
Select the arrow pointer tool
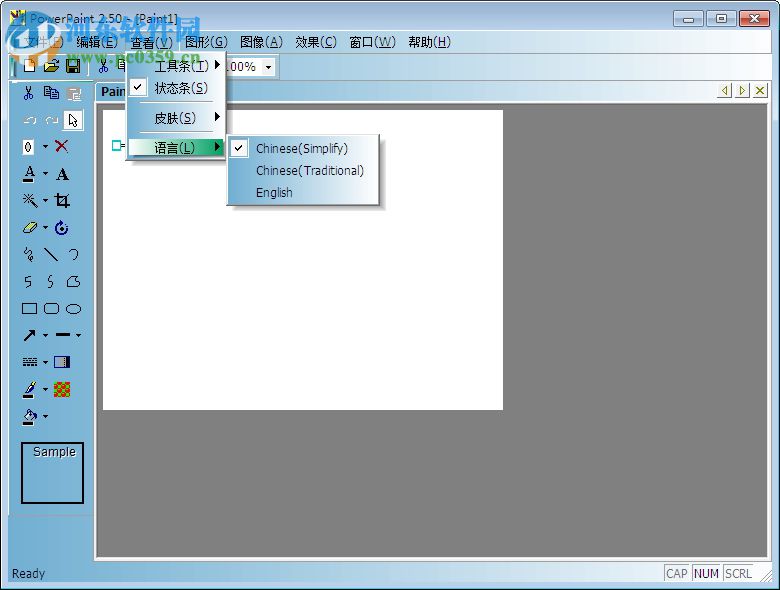(x=73, y=120)
